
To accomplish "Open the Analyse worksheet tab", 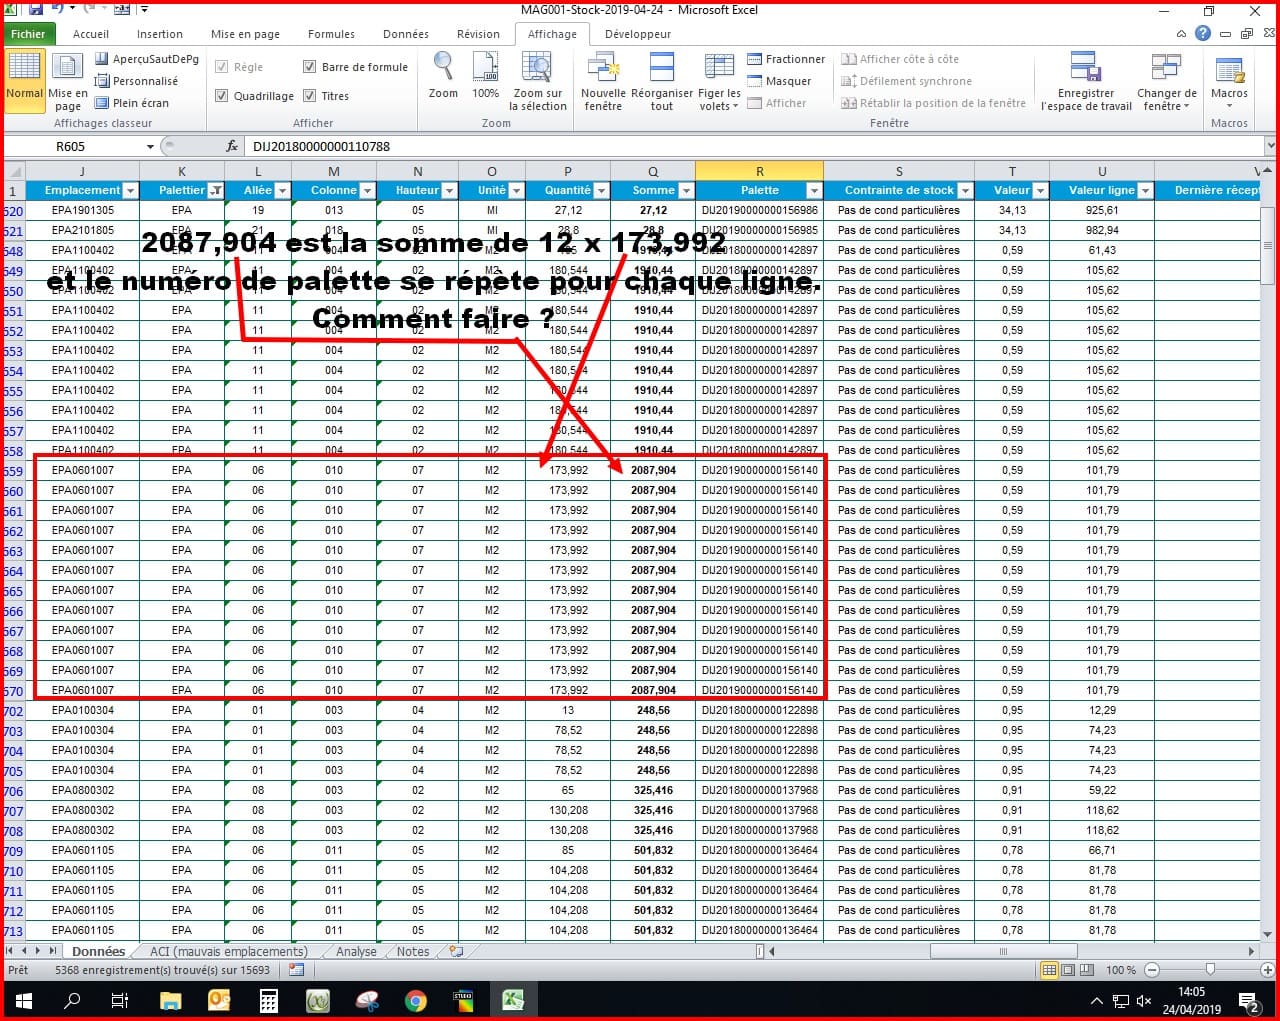I will point(356,951).
